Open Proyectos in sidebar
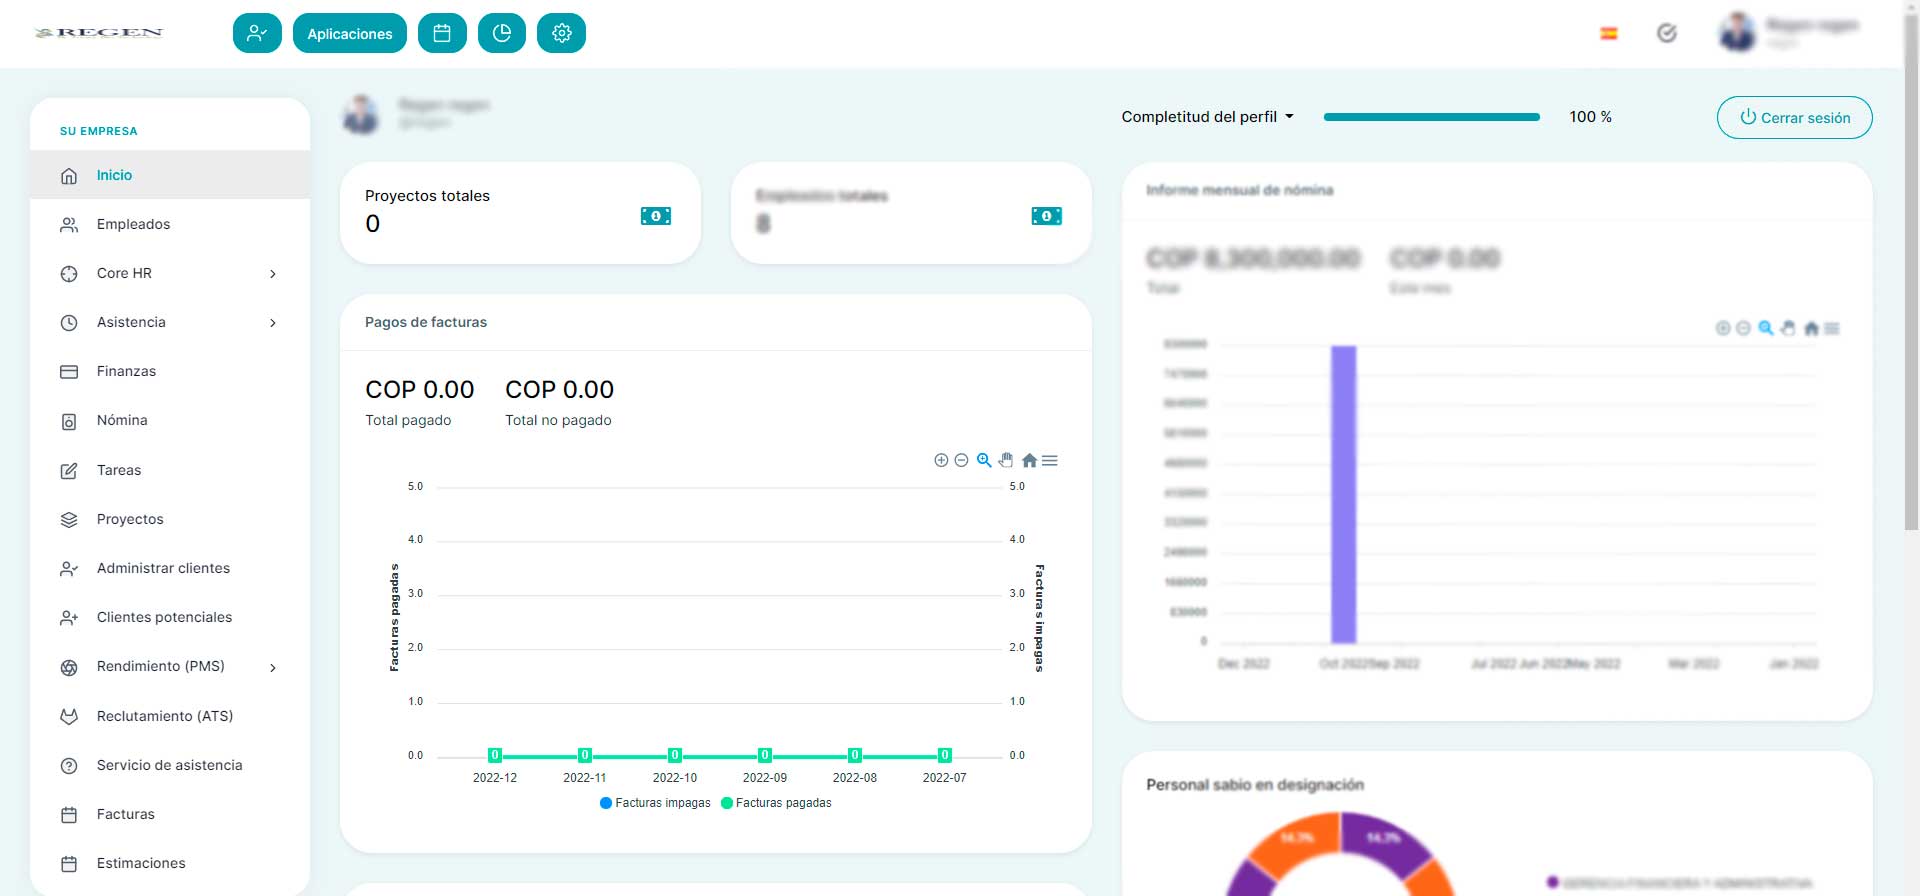This screenshot has height=896, width=1920. [170, 519]
